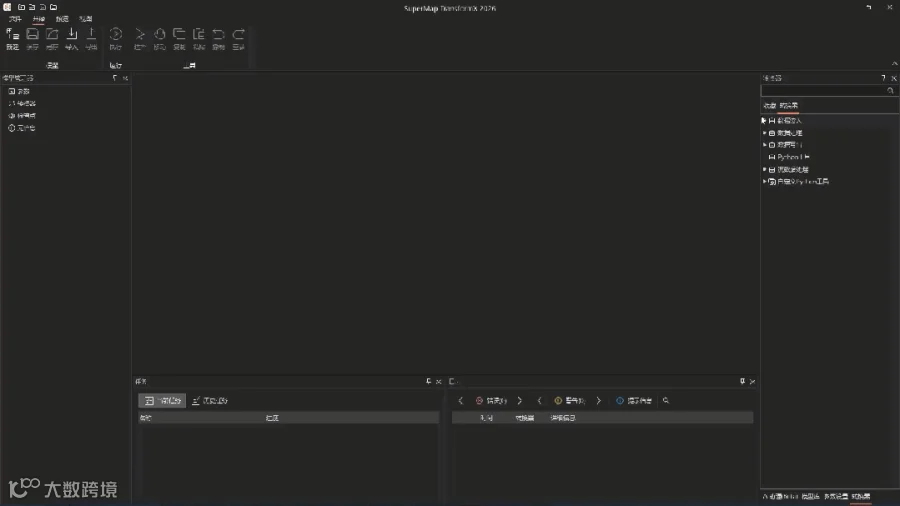Run the workflow with circled play icon
The image size is (900, 506).
click(x=115, y=34)
